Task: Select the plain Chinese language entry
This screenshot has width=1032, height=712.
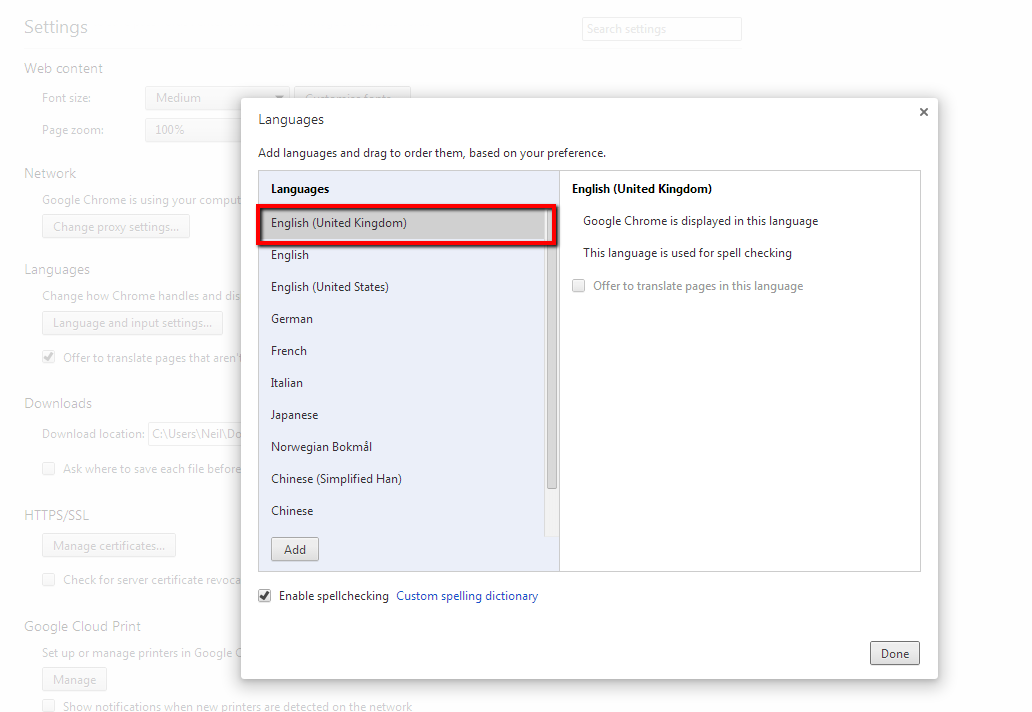Action: [x=402, y=511]
